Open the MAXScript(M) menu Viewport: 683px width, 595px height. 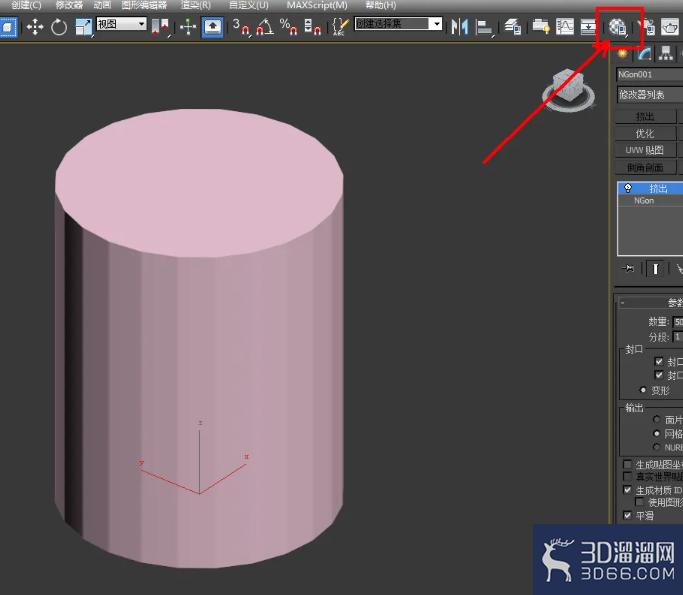317,5
